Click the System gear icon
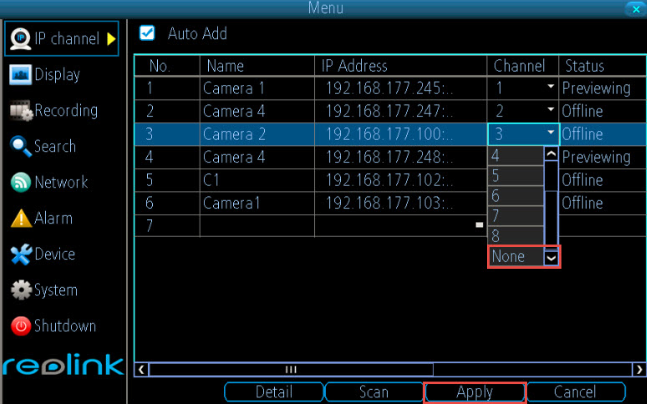The image size is (647, 404). [21, 290]
